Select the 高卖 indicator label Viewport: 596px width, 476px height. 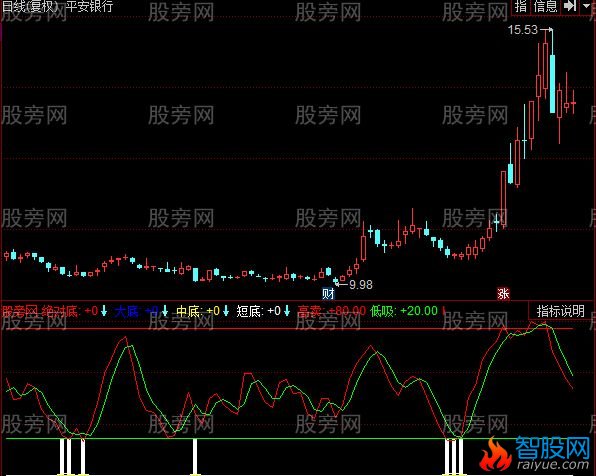(311, 311)
